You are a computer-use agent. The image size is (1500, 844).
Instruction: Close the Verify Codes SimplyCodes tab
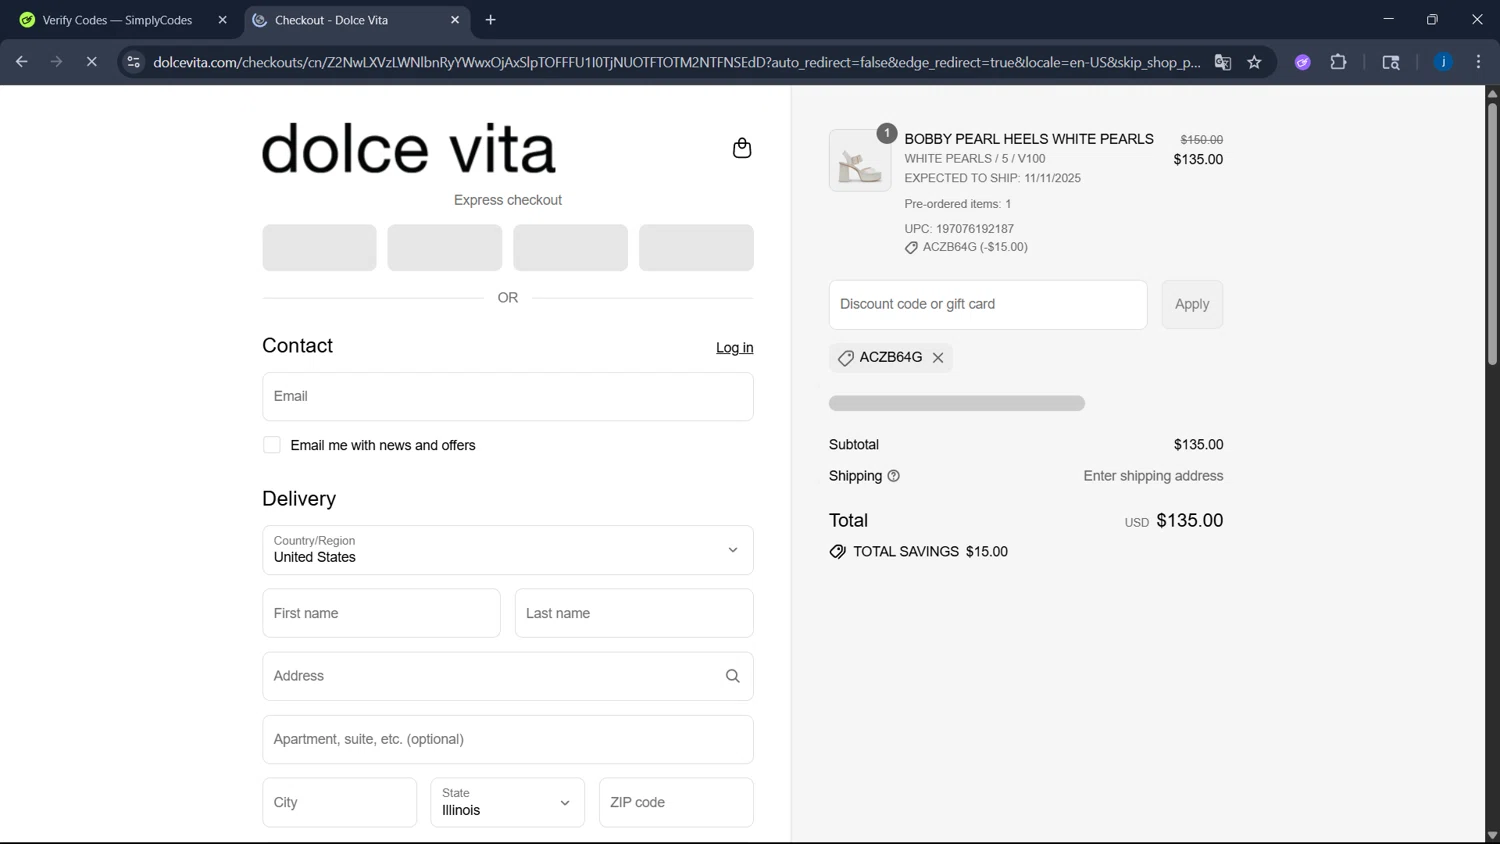pos(222,20)
